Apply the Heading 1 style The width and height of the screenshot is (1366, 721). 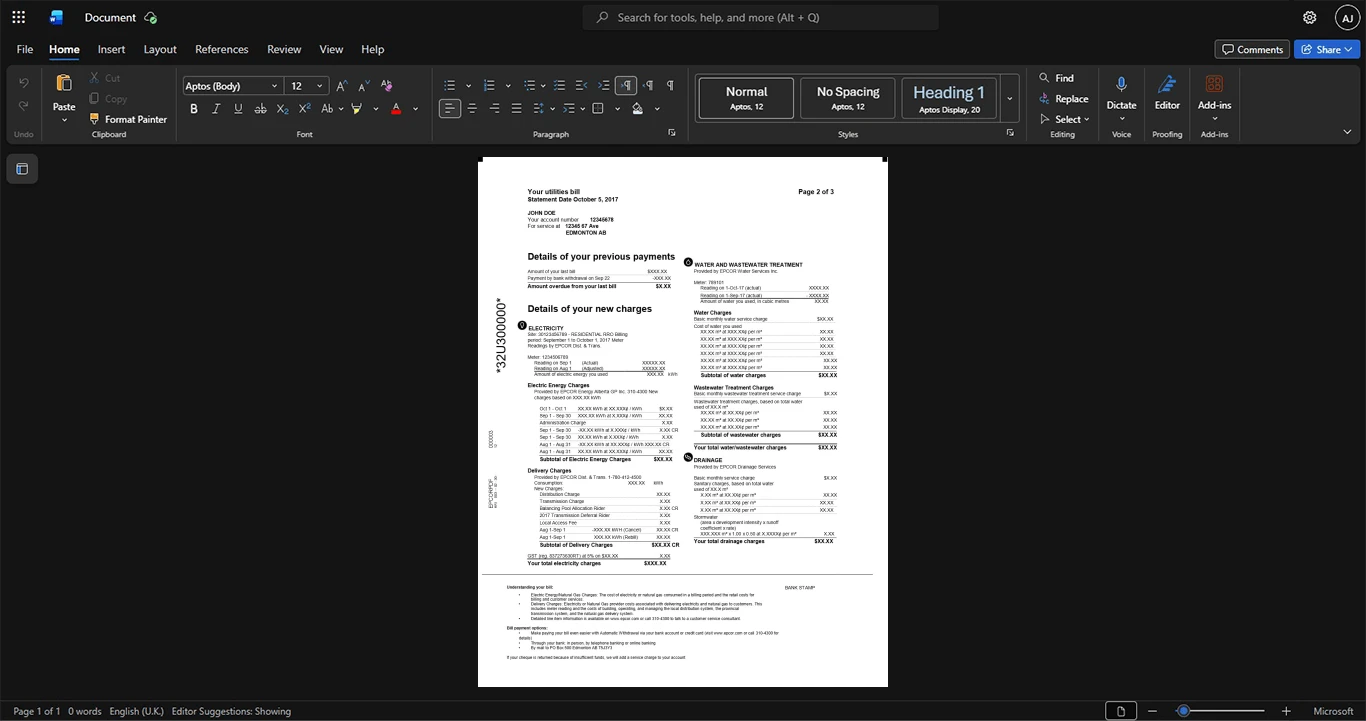point(949,99)
